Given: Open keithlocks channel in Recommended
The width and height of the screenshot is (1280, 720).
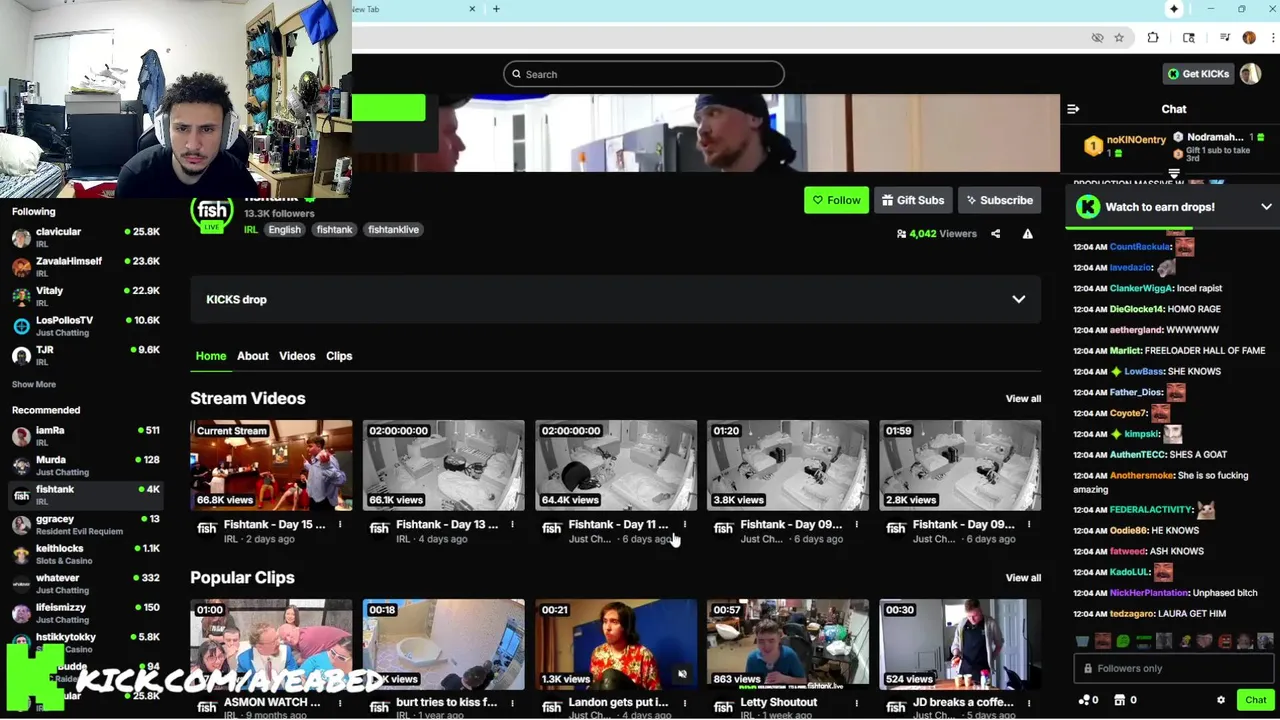Looking at the screenshot, I should 86,554.
